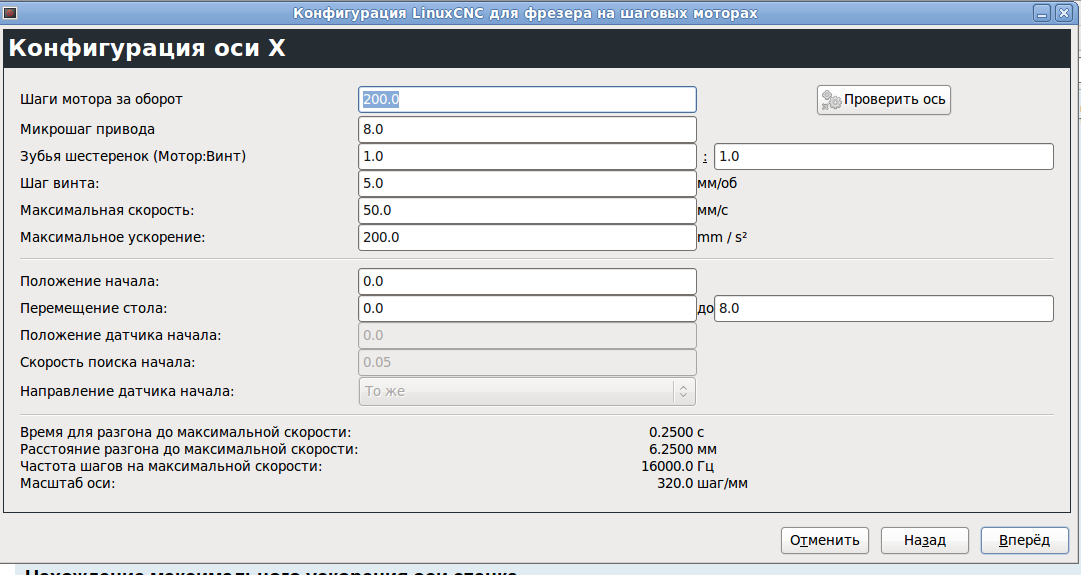
Task: Click the window icon in title bar corner
Action: pos(10,12)
